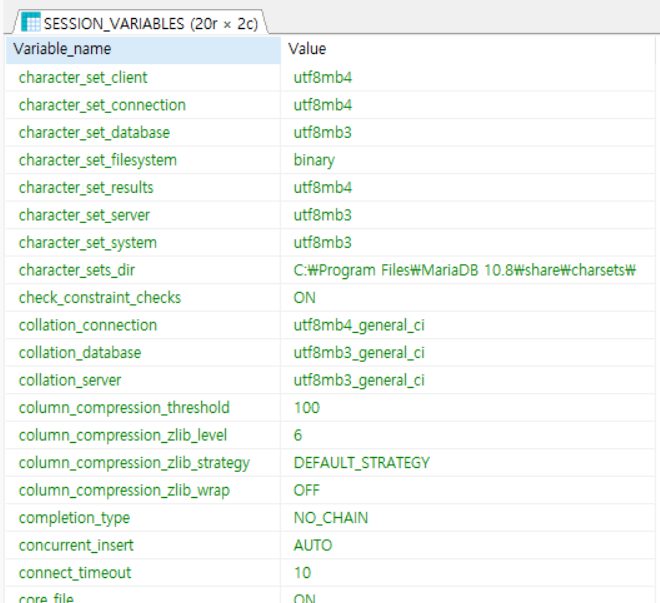Select the character_set_client cell
Viewport: 660px width, 603px height.
tap(143, 78)
